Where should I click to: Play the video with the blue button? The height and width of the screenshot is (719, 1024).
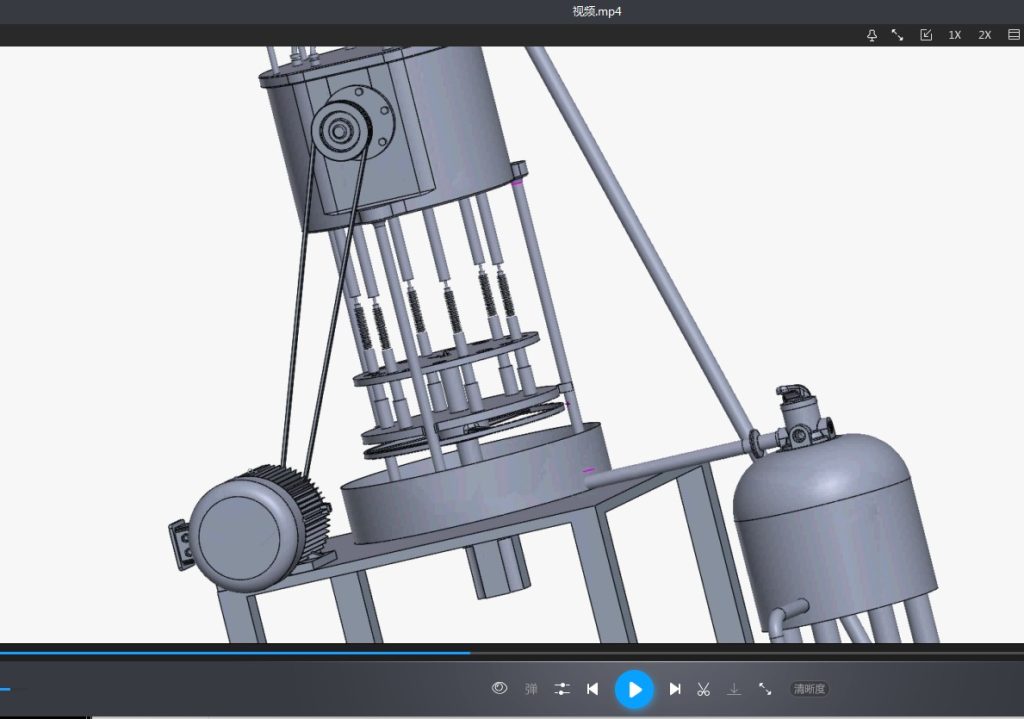click(634, 689)
